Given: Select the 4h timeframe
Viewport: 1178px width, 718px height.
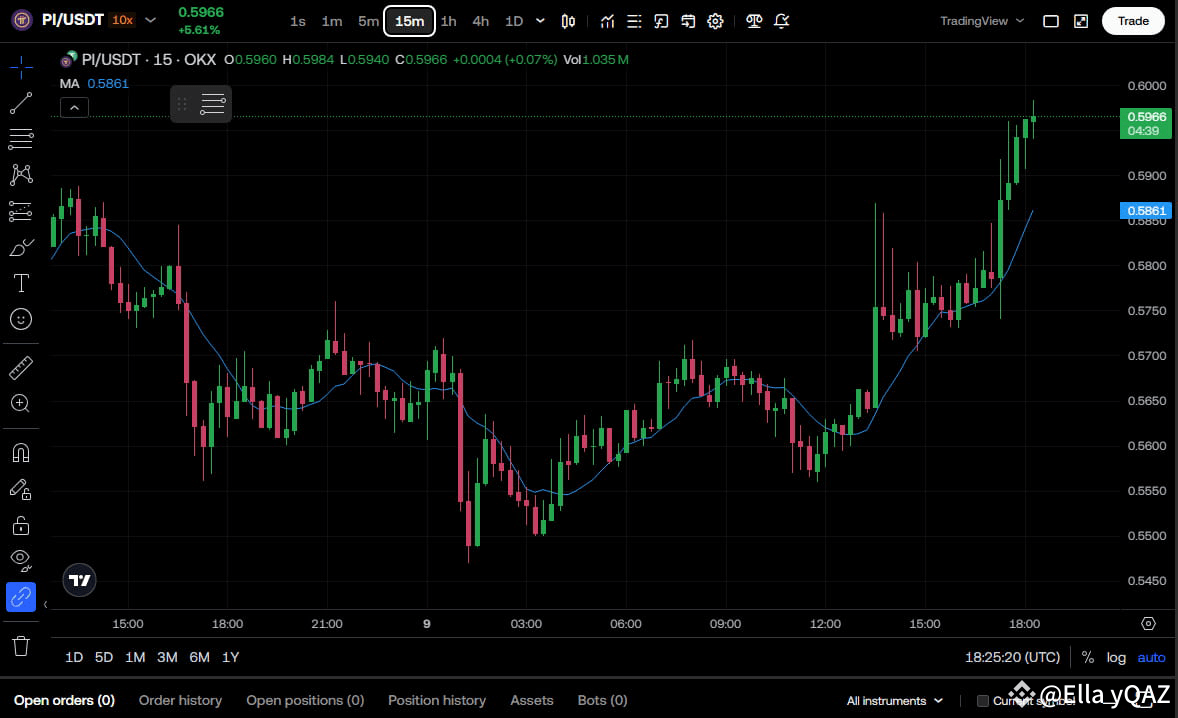Looking at the screenshot, I should tap(481, 21).
